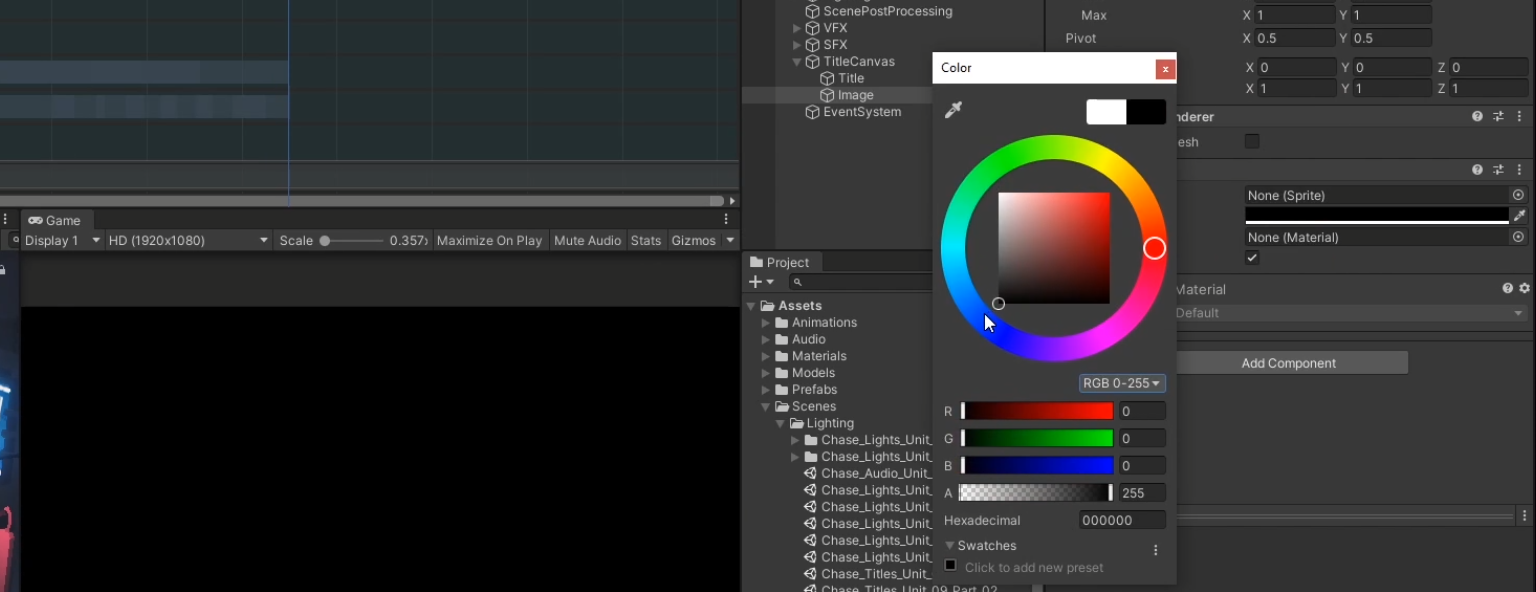Pick the eyedropper in the Color window
The width and height of the screenshot is (1536, 592).
(x=953, y=110)
